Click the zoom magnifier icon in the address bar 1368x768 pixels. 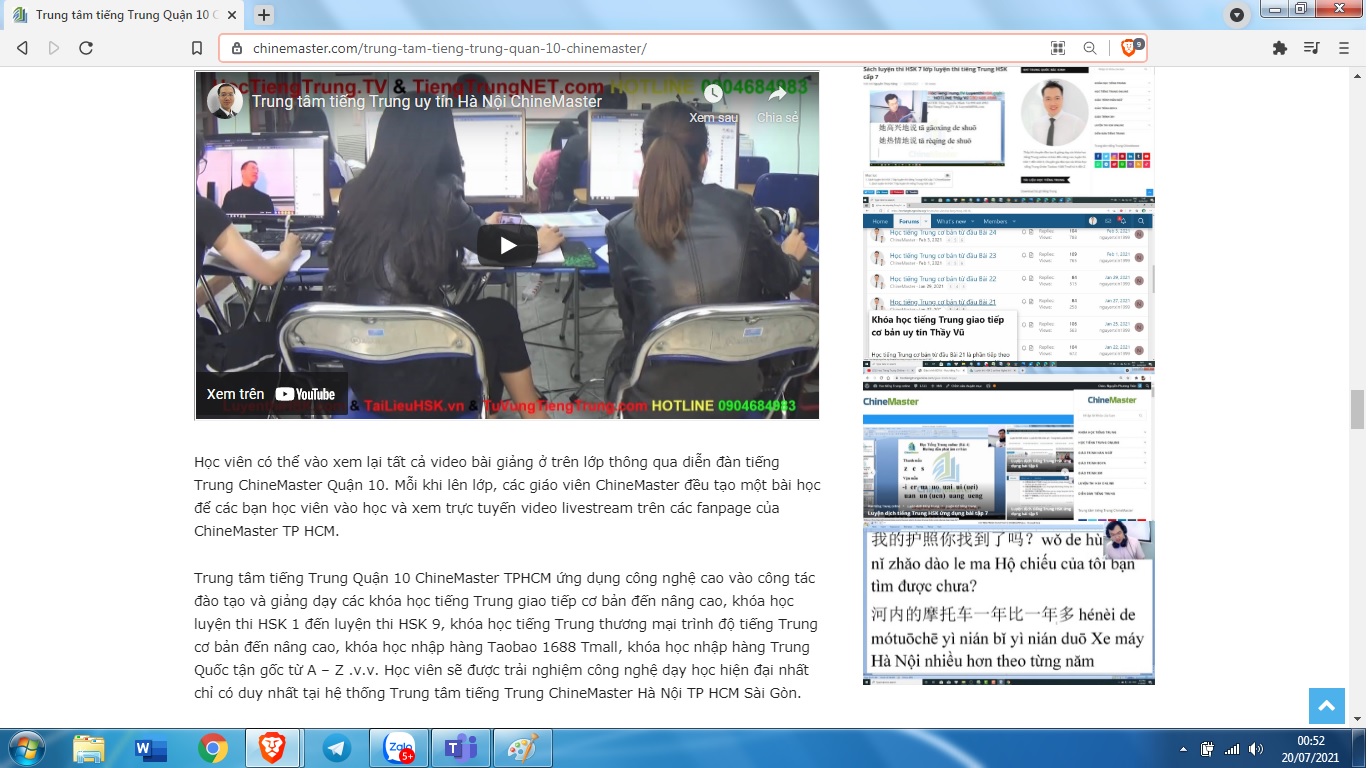coord(1090,48)
